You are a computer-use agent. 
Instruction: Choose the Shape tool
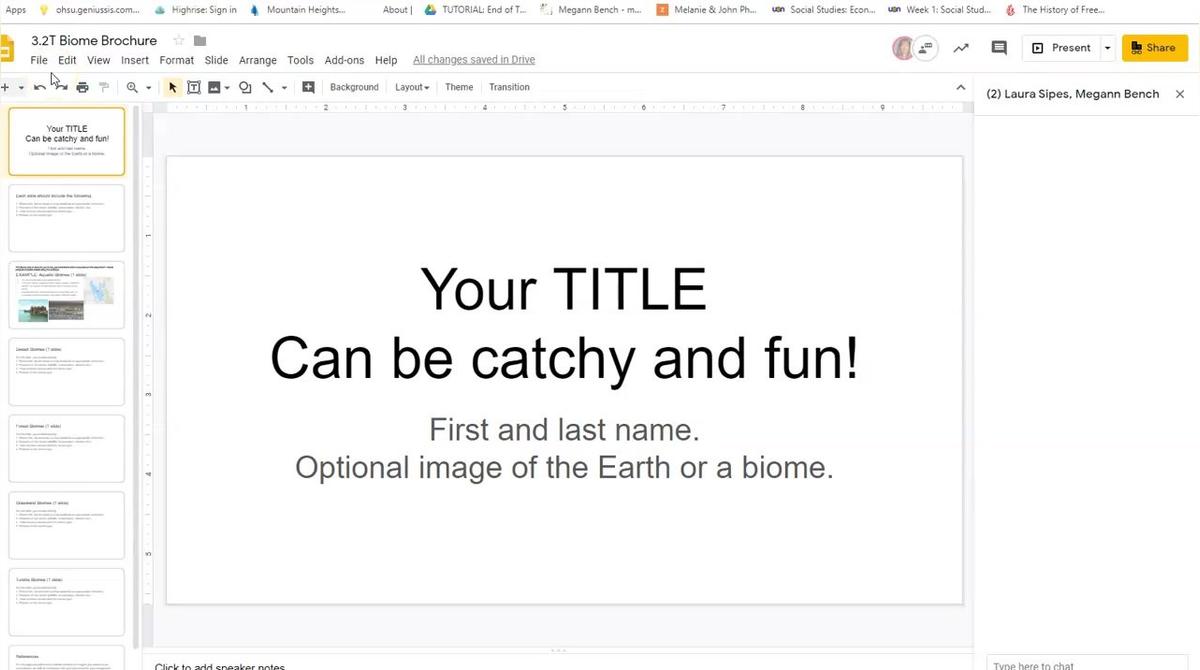[245, 87]
